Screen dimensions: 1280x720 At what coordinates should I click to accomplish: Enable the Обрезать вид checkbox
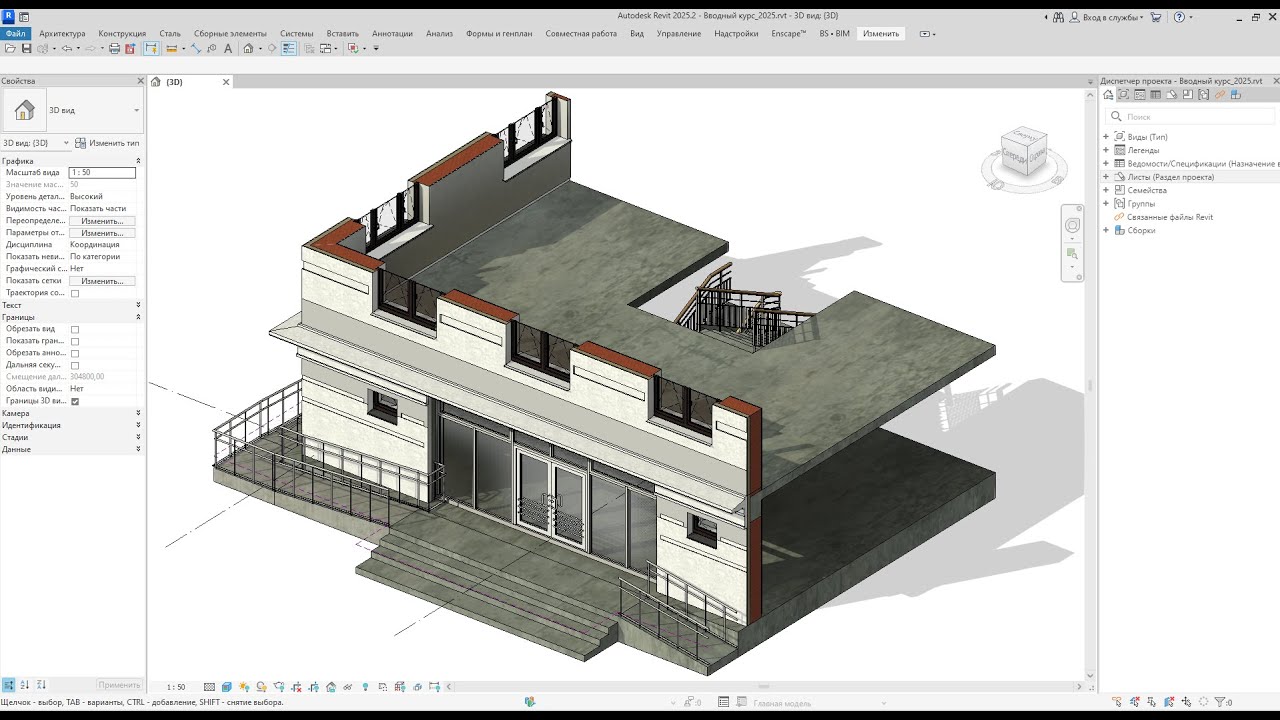point(75,329)
